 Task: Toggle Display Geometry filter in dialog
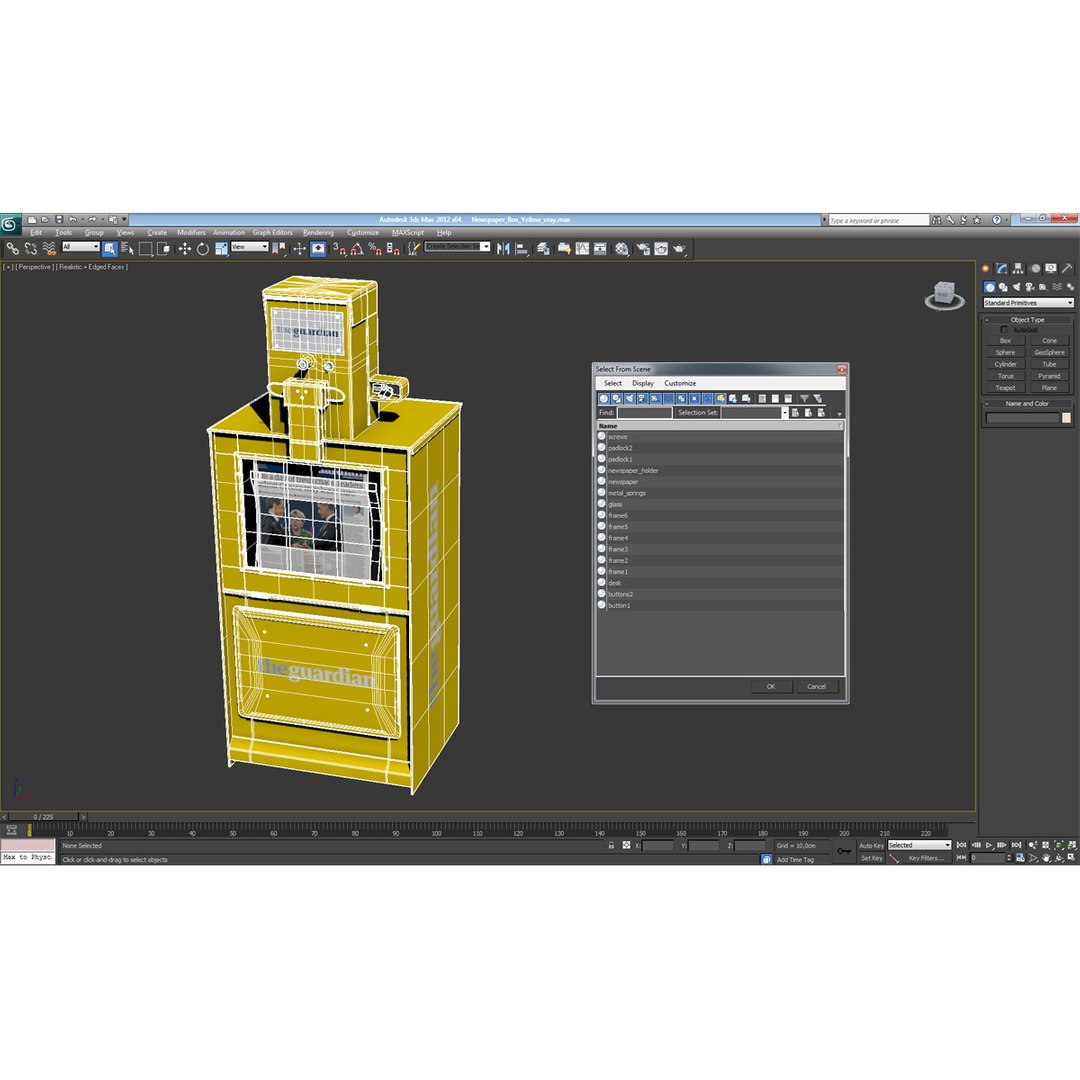(604, 399)
